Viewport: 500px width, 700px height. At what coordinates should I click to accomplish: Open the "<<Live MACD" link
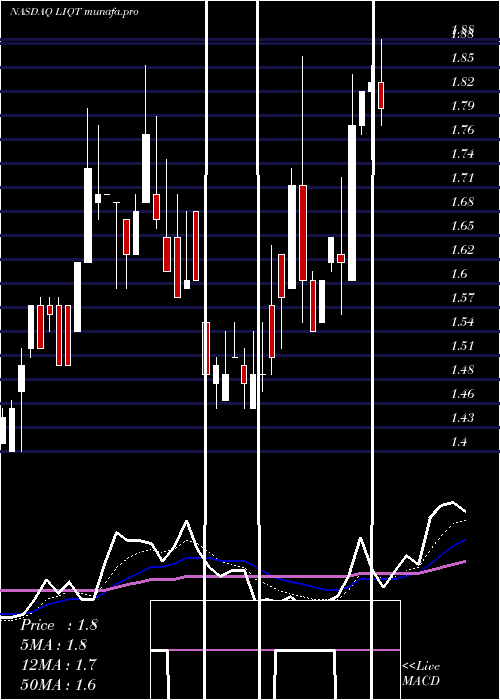[x=421, y=674]
